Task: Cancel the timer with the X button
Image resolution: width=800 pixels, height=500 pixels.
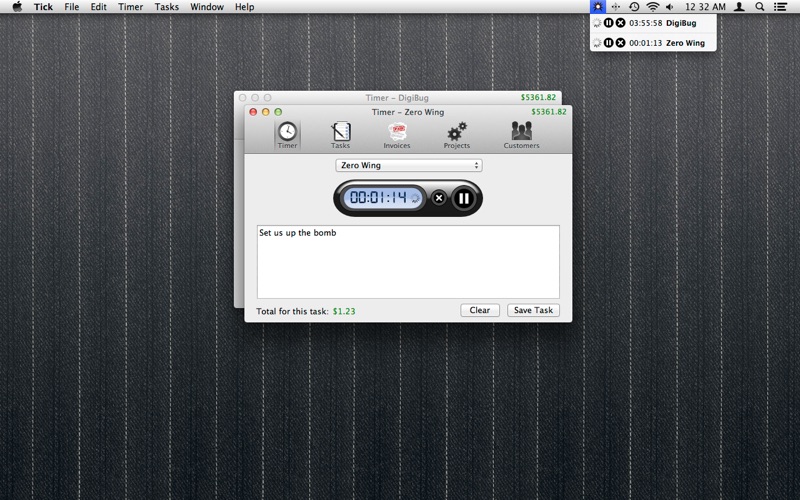Action: tap(439, 198)
